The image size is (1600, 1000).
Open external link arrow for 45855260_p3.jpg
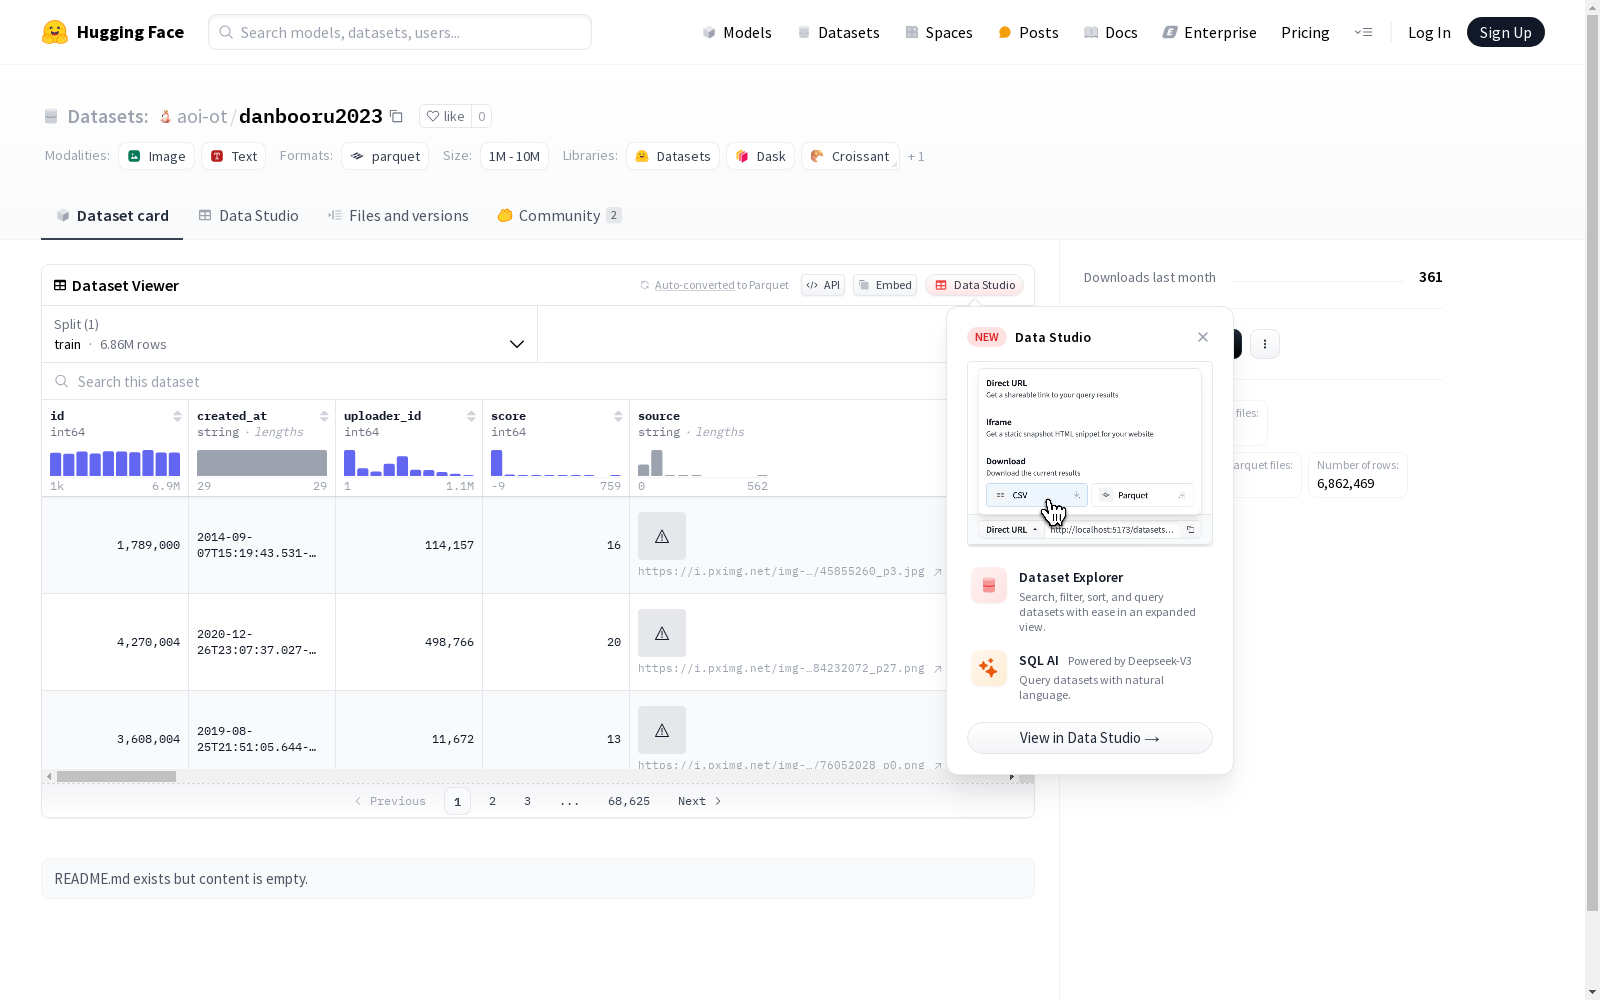click(937, 572)
